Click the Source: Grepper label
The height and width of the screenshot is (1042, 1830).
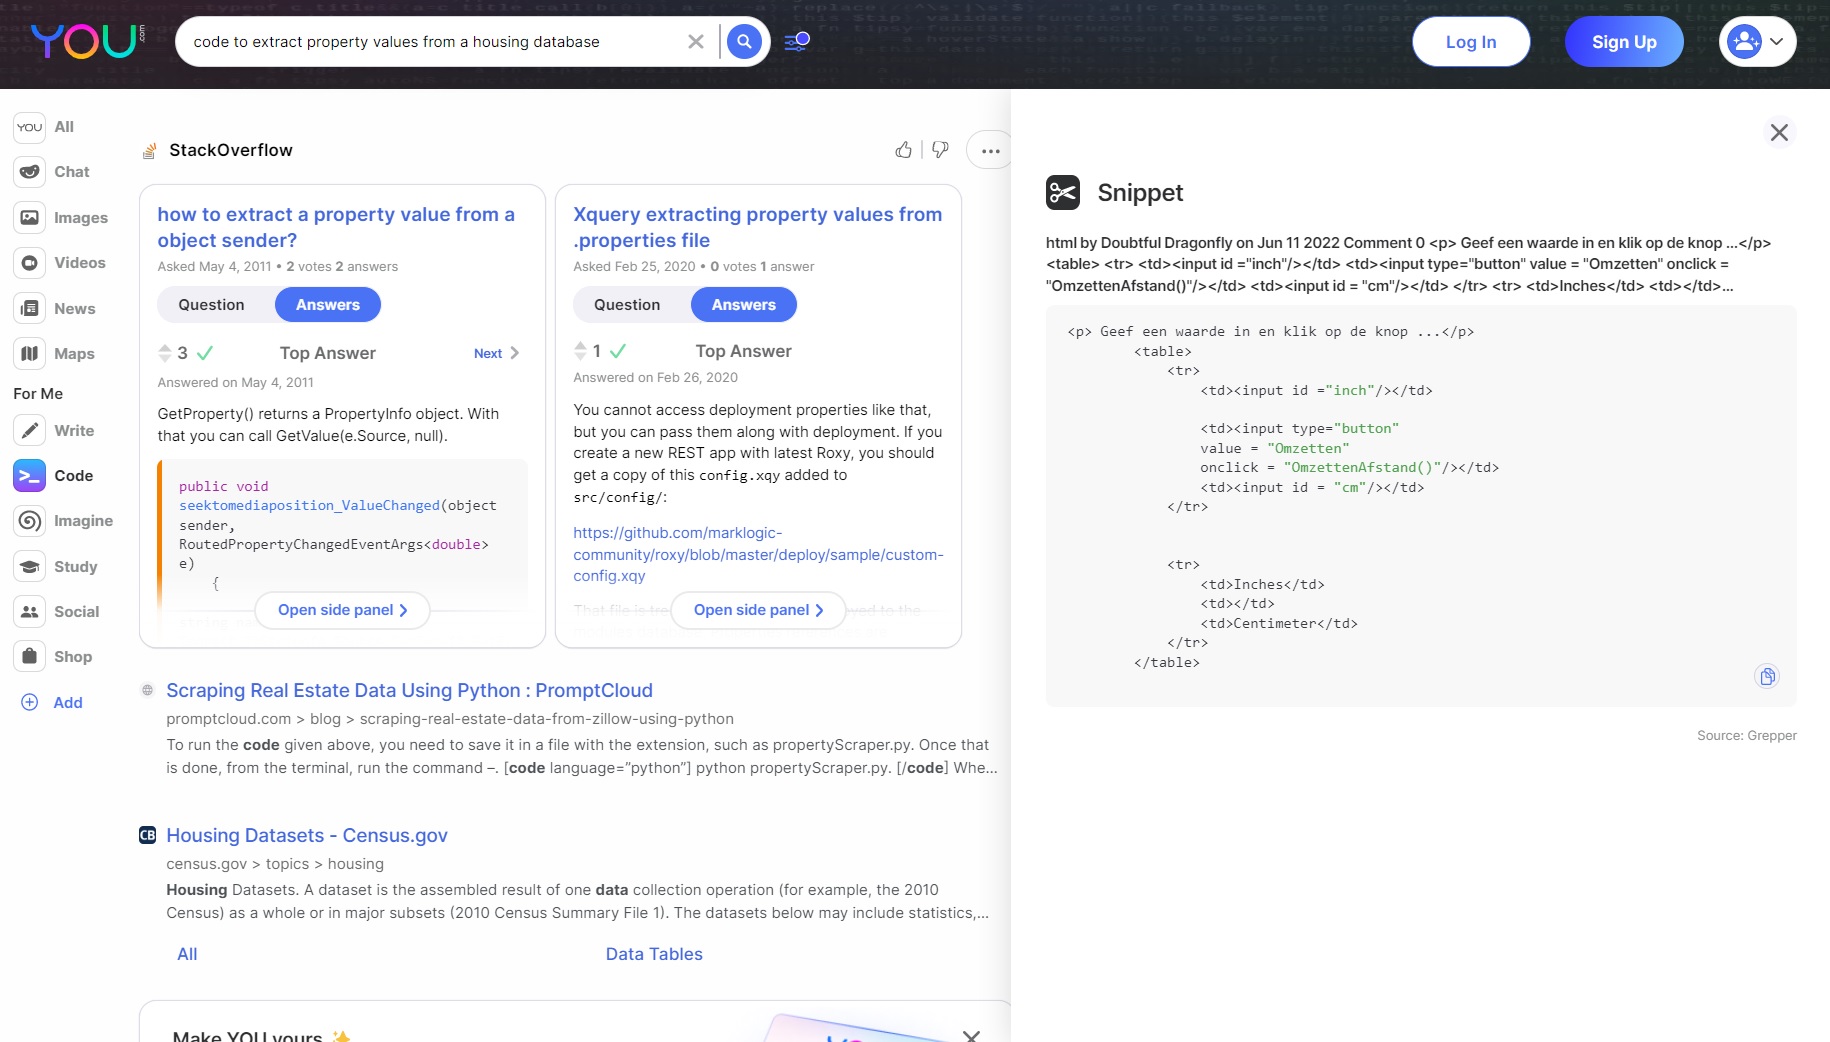pyautogui.click(x=1746, y=735)
